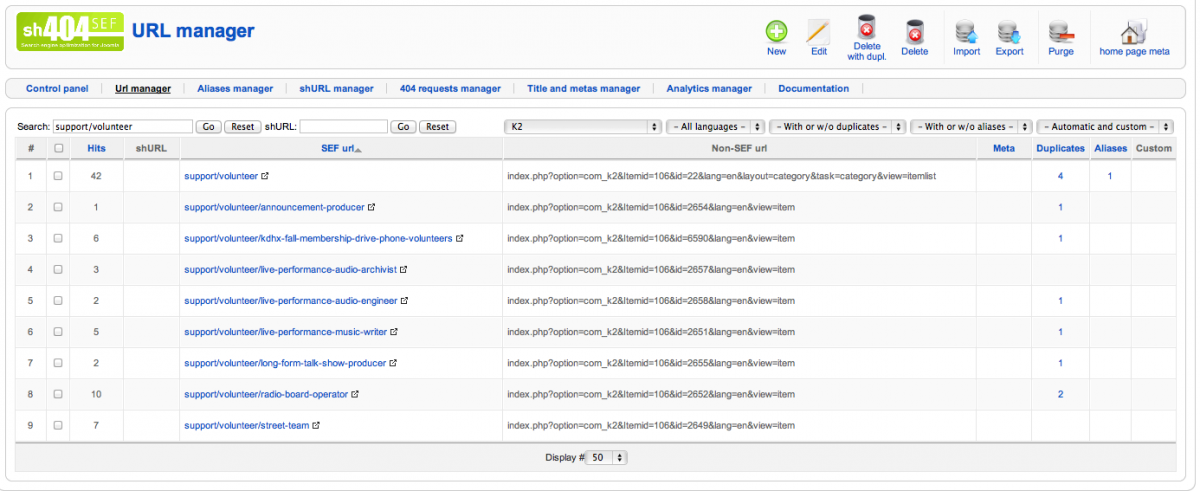Click the Export database icon

[x=1009, y=32]
